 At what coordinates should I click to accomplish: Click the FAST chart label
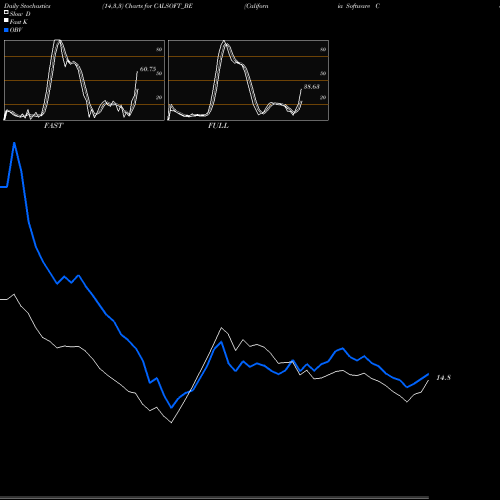coord(53,126)
